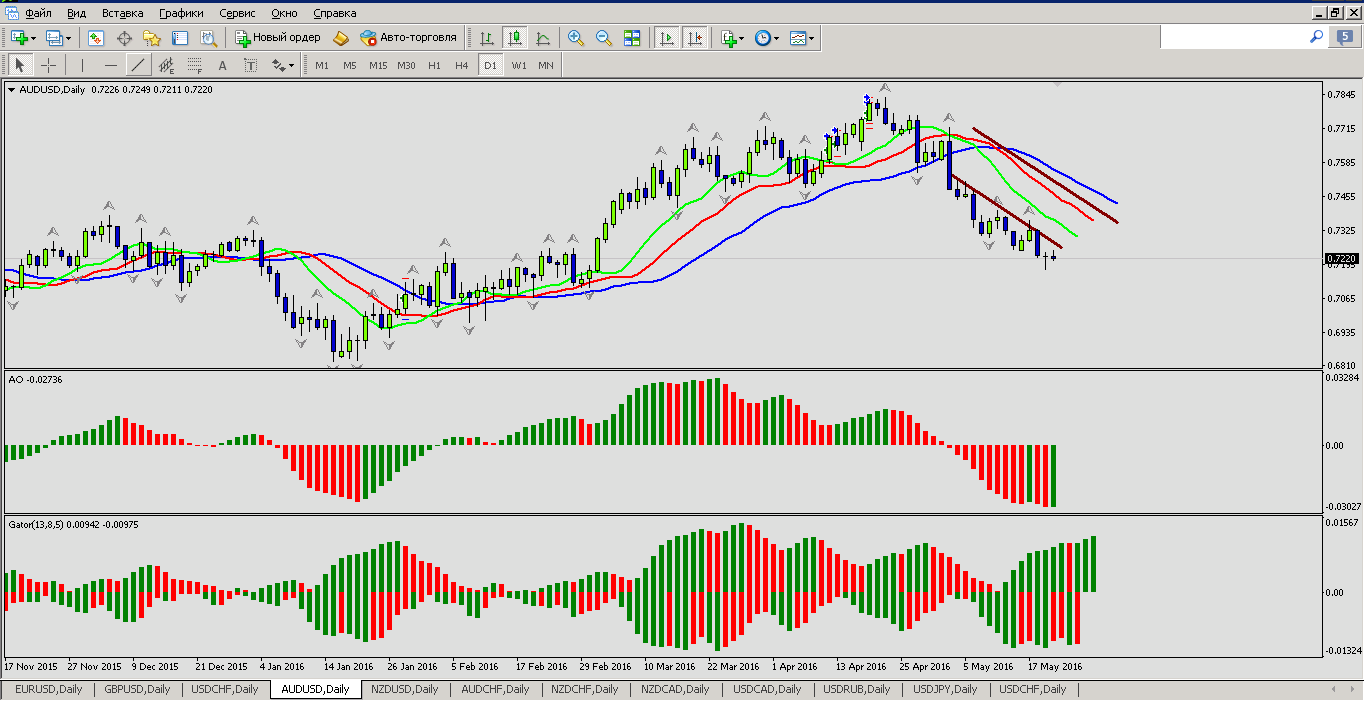The image size is (1364, 701).
Task: Select the text label tool
Action: 250,65
